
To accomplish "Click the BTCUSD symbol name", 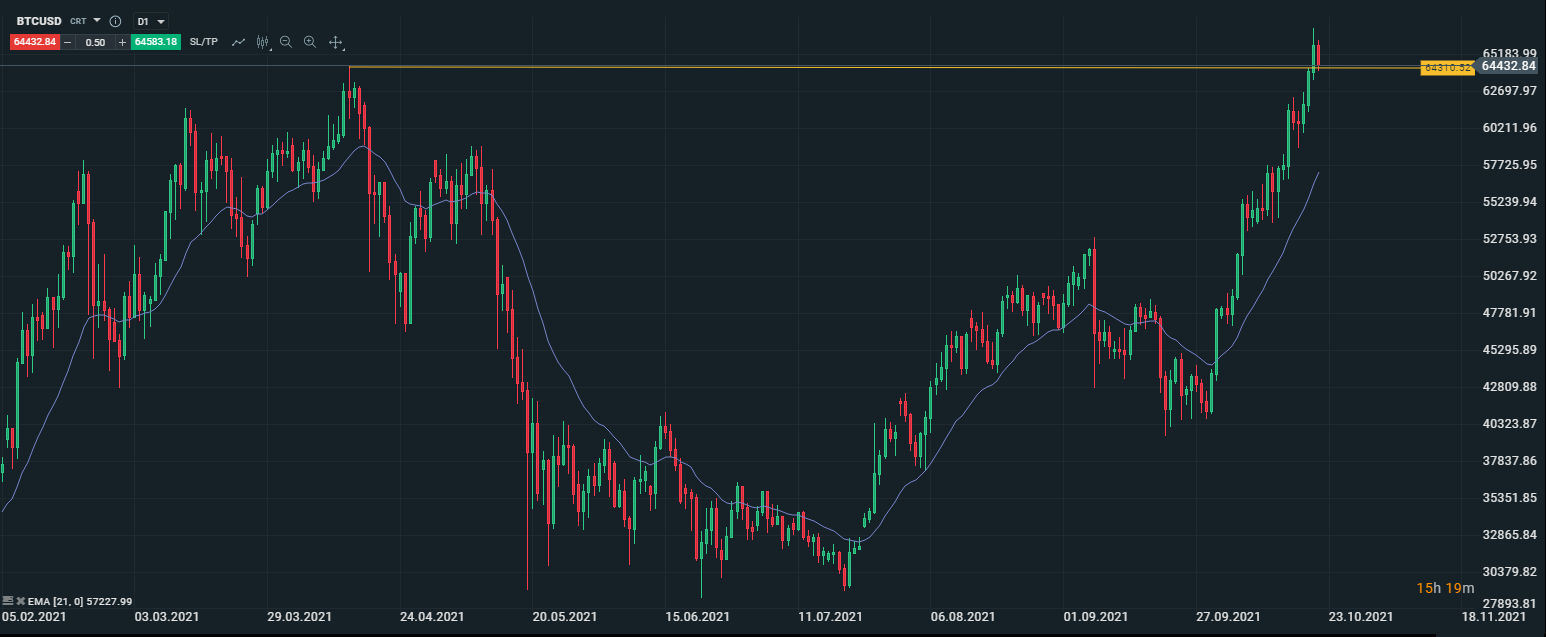I will [x=40, y=21].
